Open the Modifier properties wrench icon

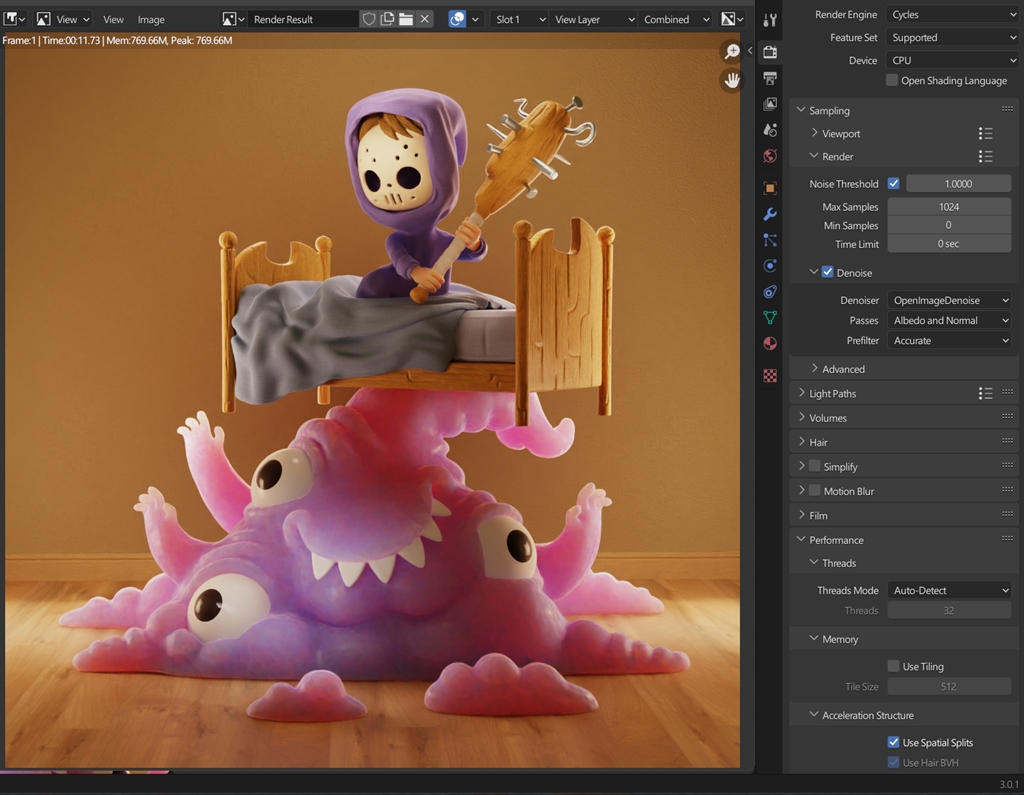point(770,214)
